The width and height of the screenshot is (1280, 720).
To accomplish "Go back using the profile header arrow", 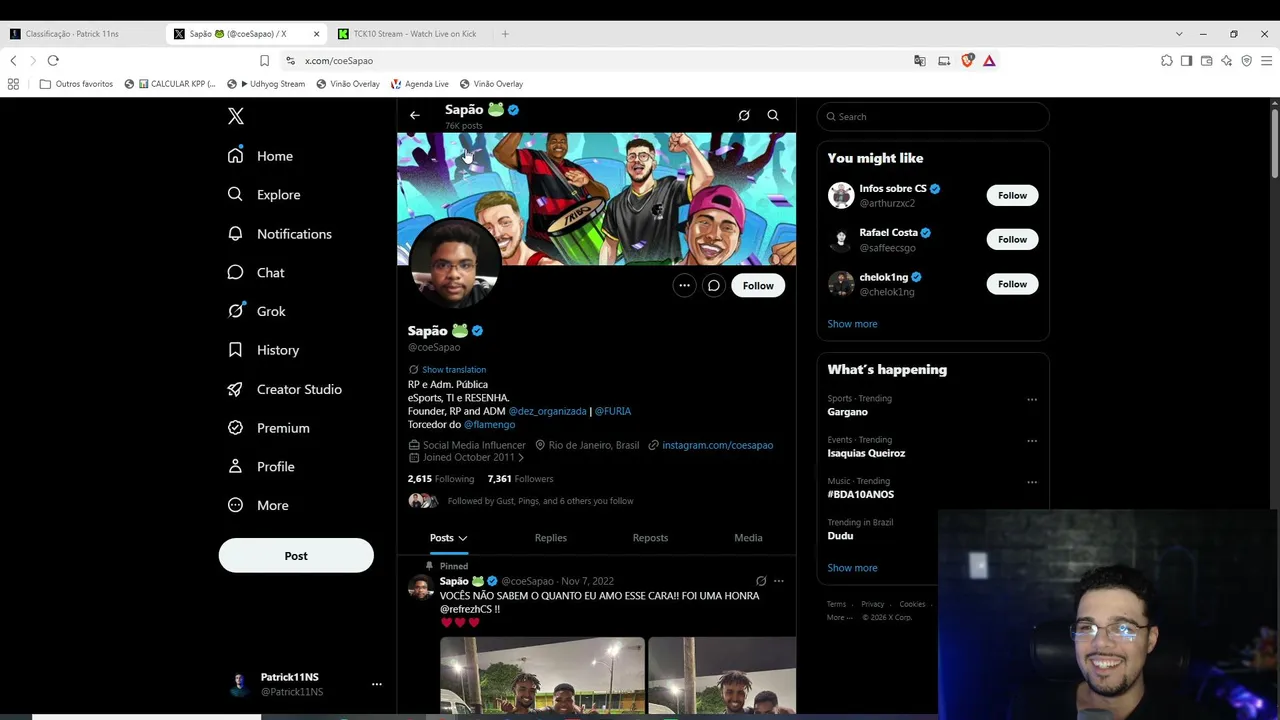I will [415, 115].
